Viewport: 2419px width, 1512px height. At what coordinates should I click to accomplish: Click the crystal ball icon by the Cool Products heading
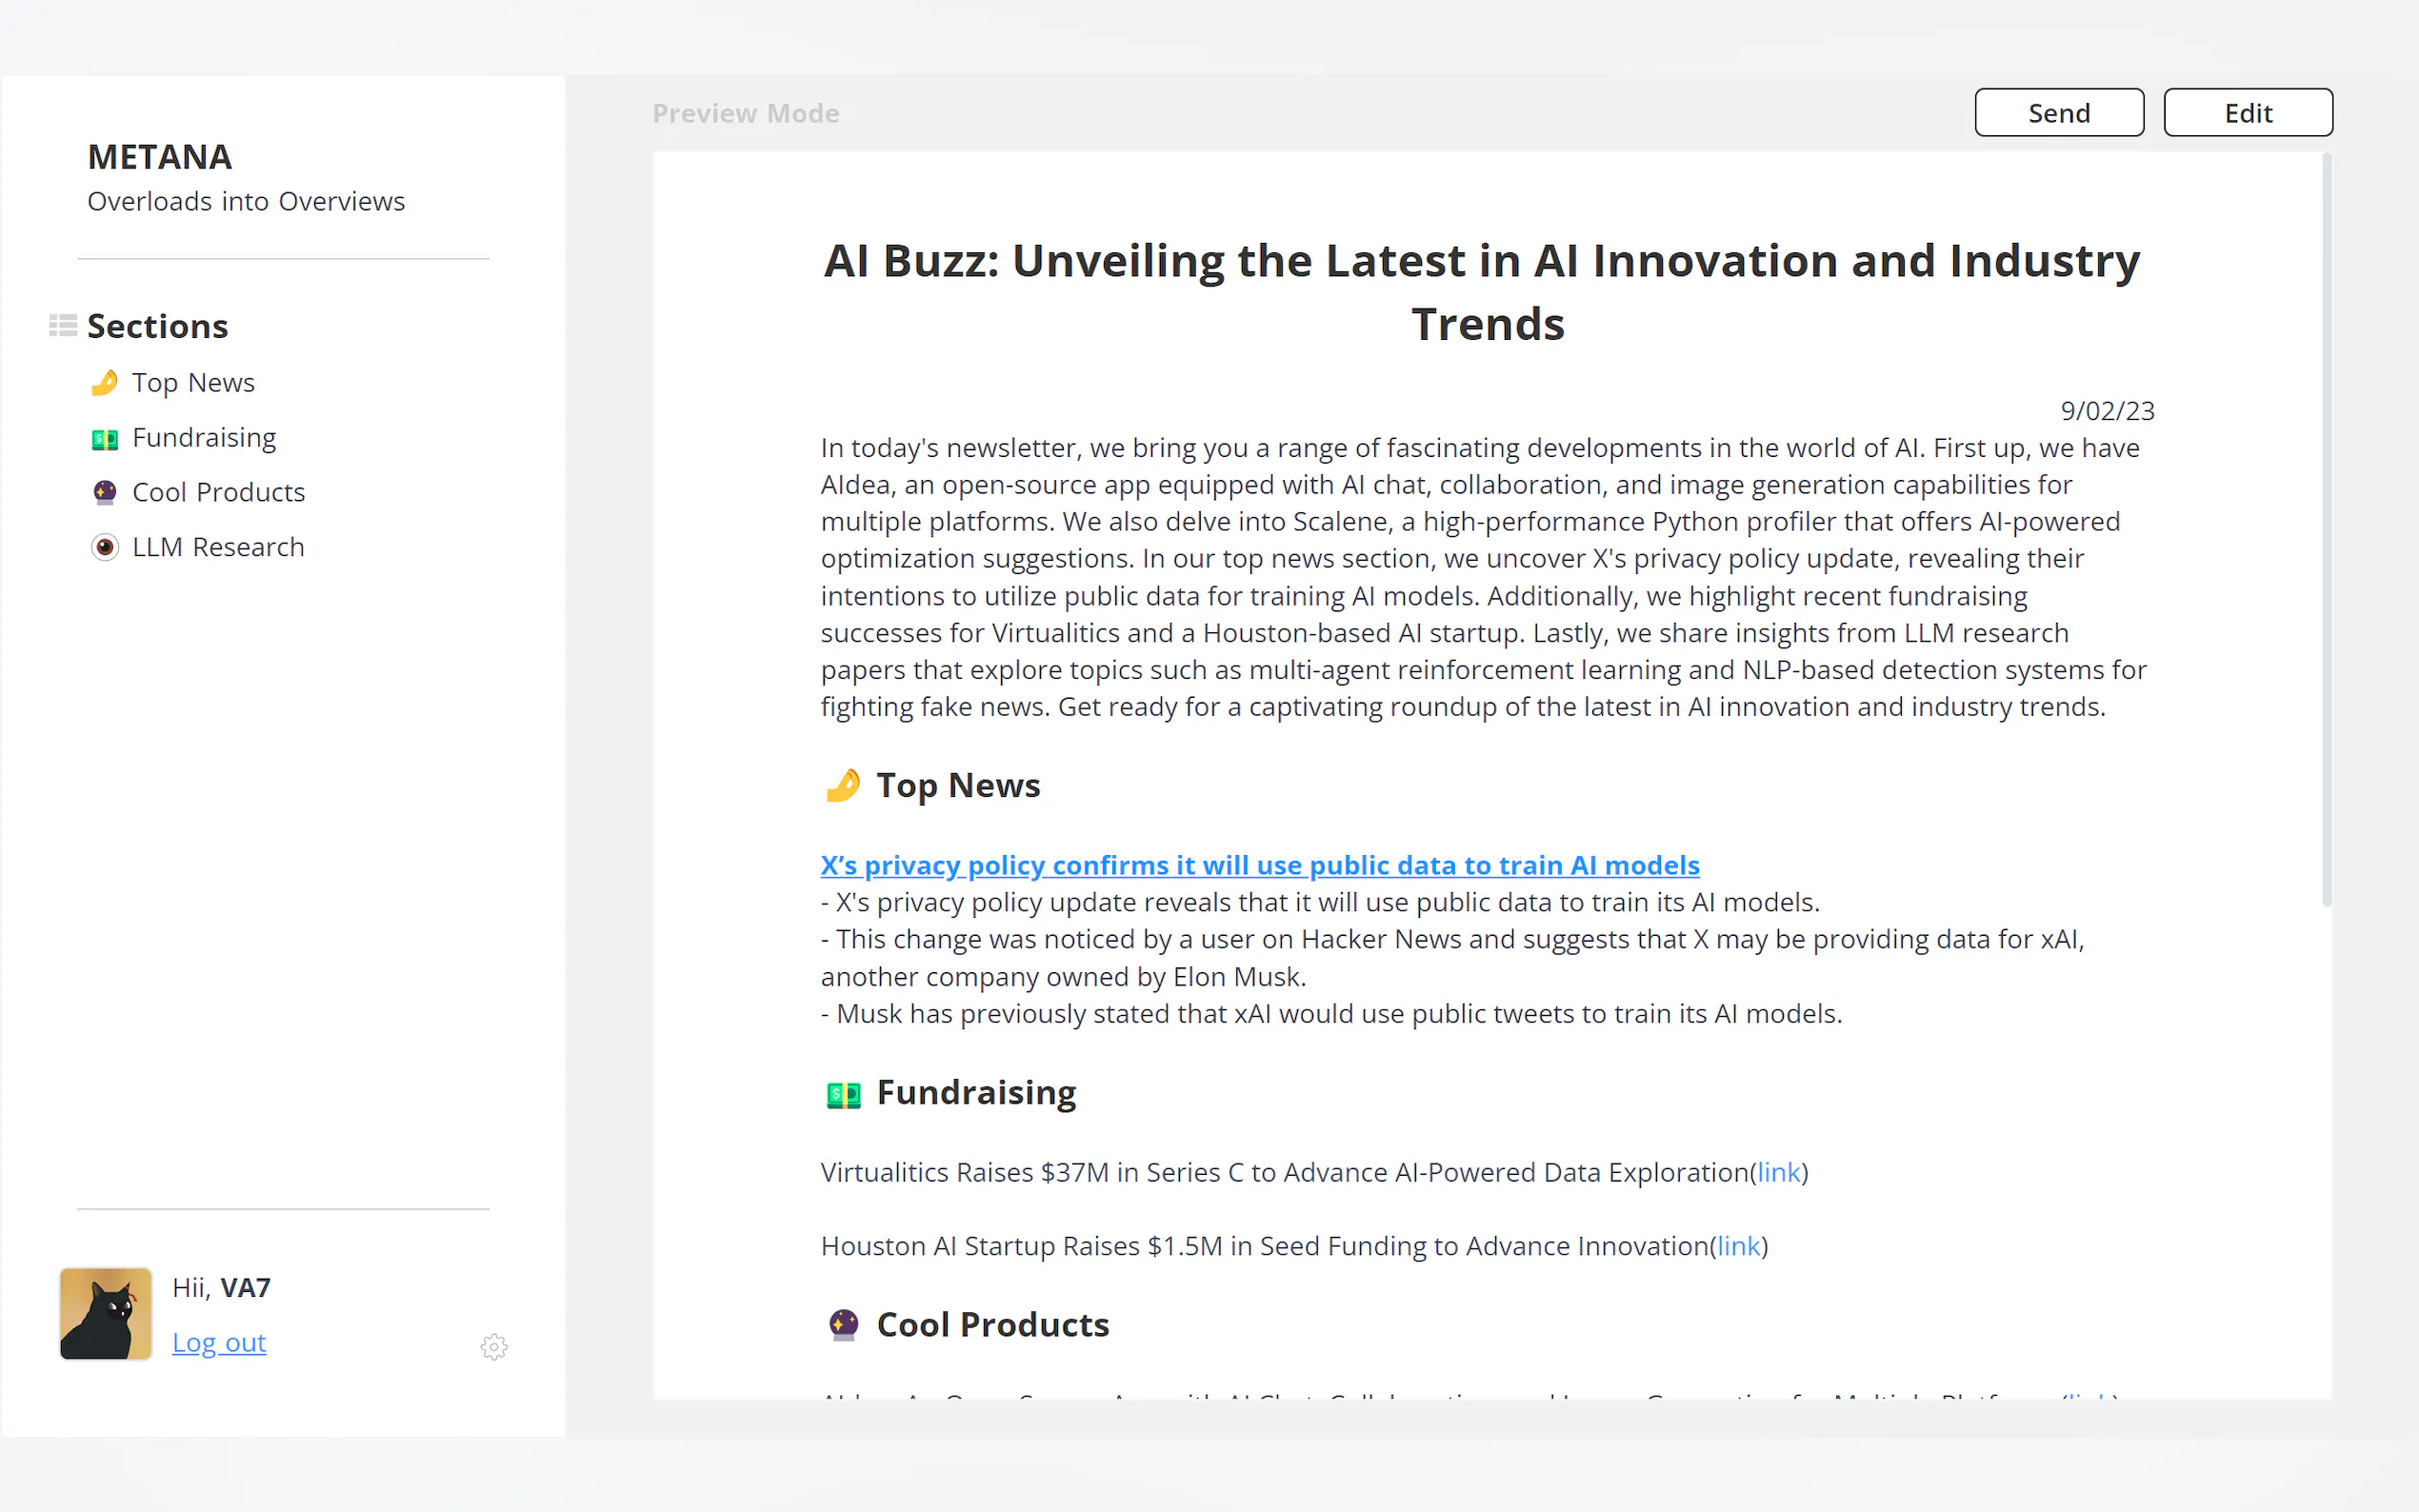click(x=843, y=1324)
